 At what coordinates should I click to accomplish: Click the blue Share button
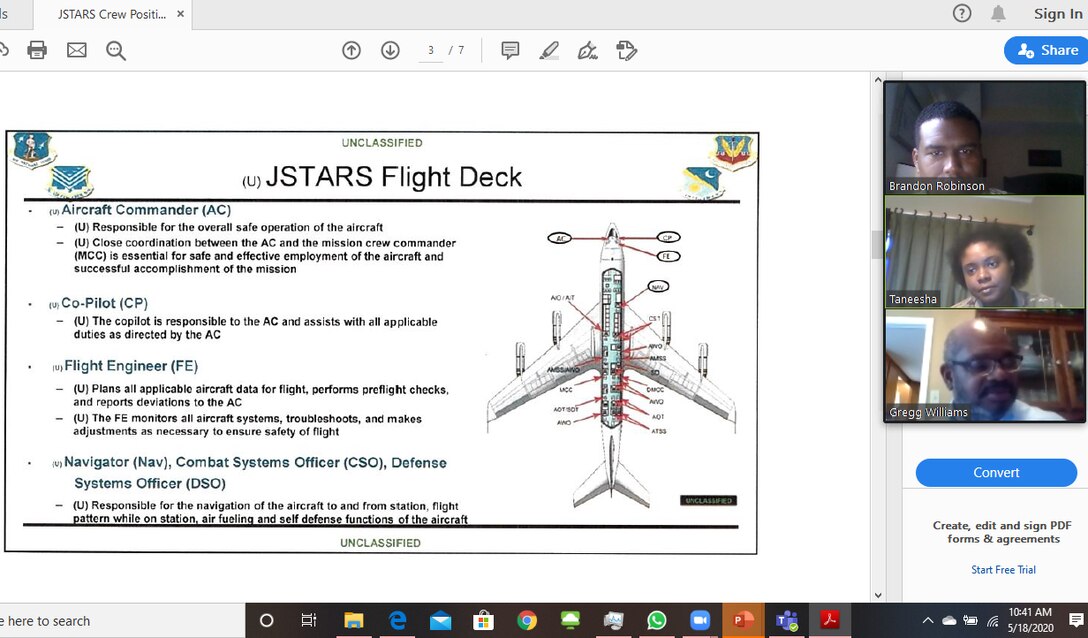click(1045, 49)
